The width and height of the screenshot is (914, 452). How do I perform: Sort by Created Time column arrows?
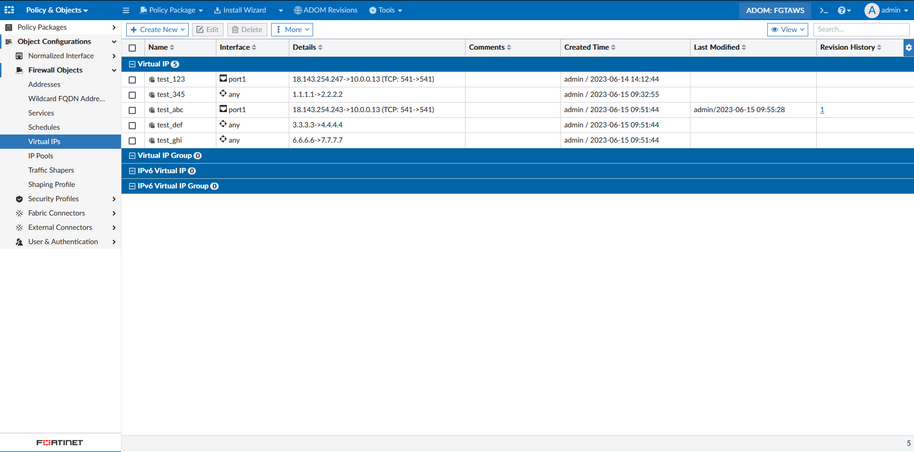613,48
